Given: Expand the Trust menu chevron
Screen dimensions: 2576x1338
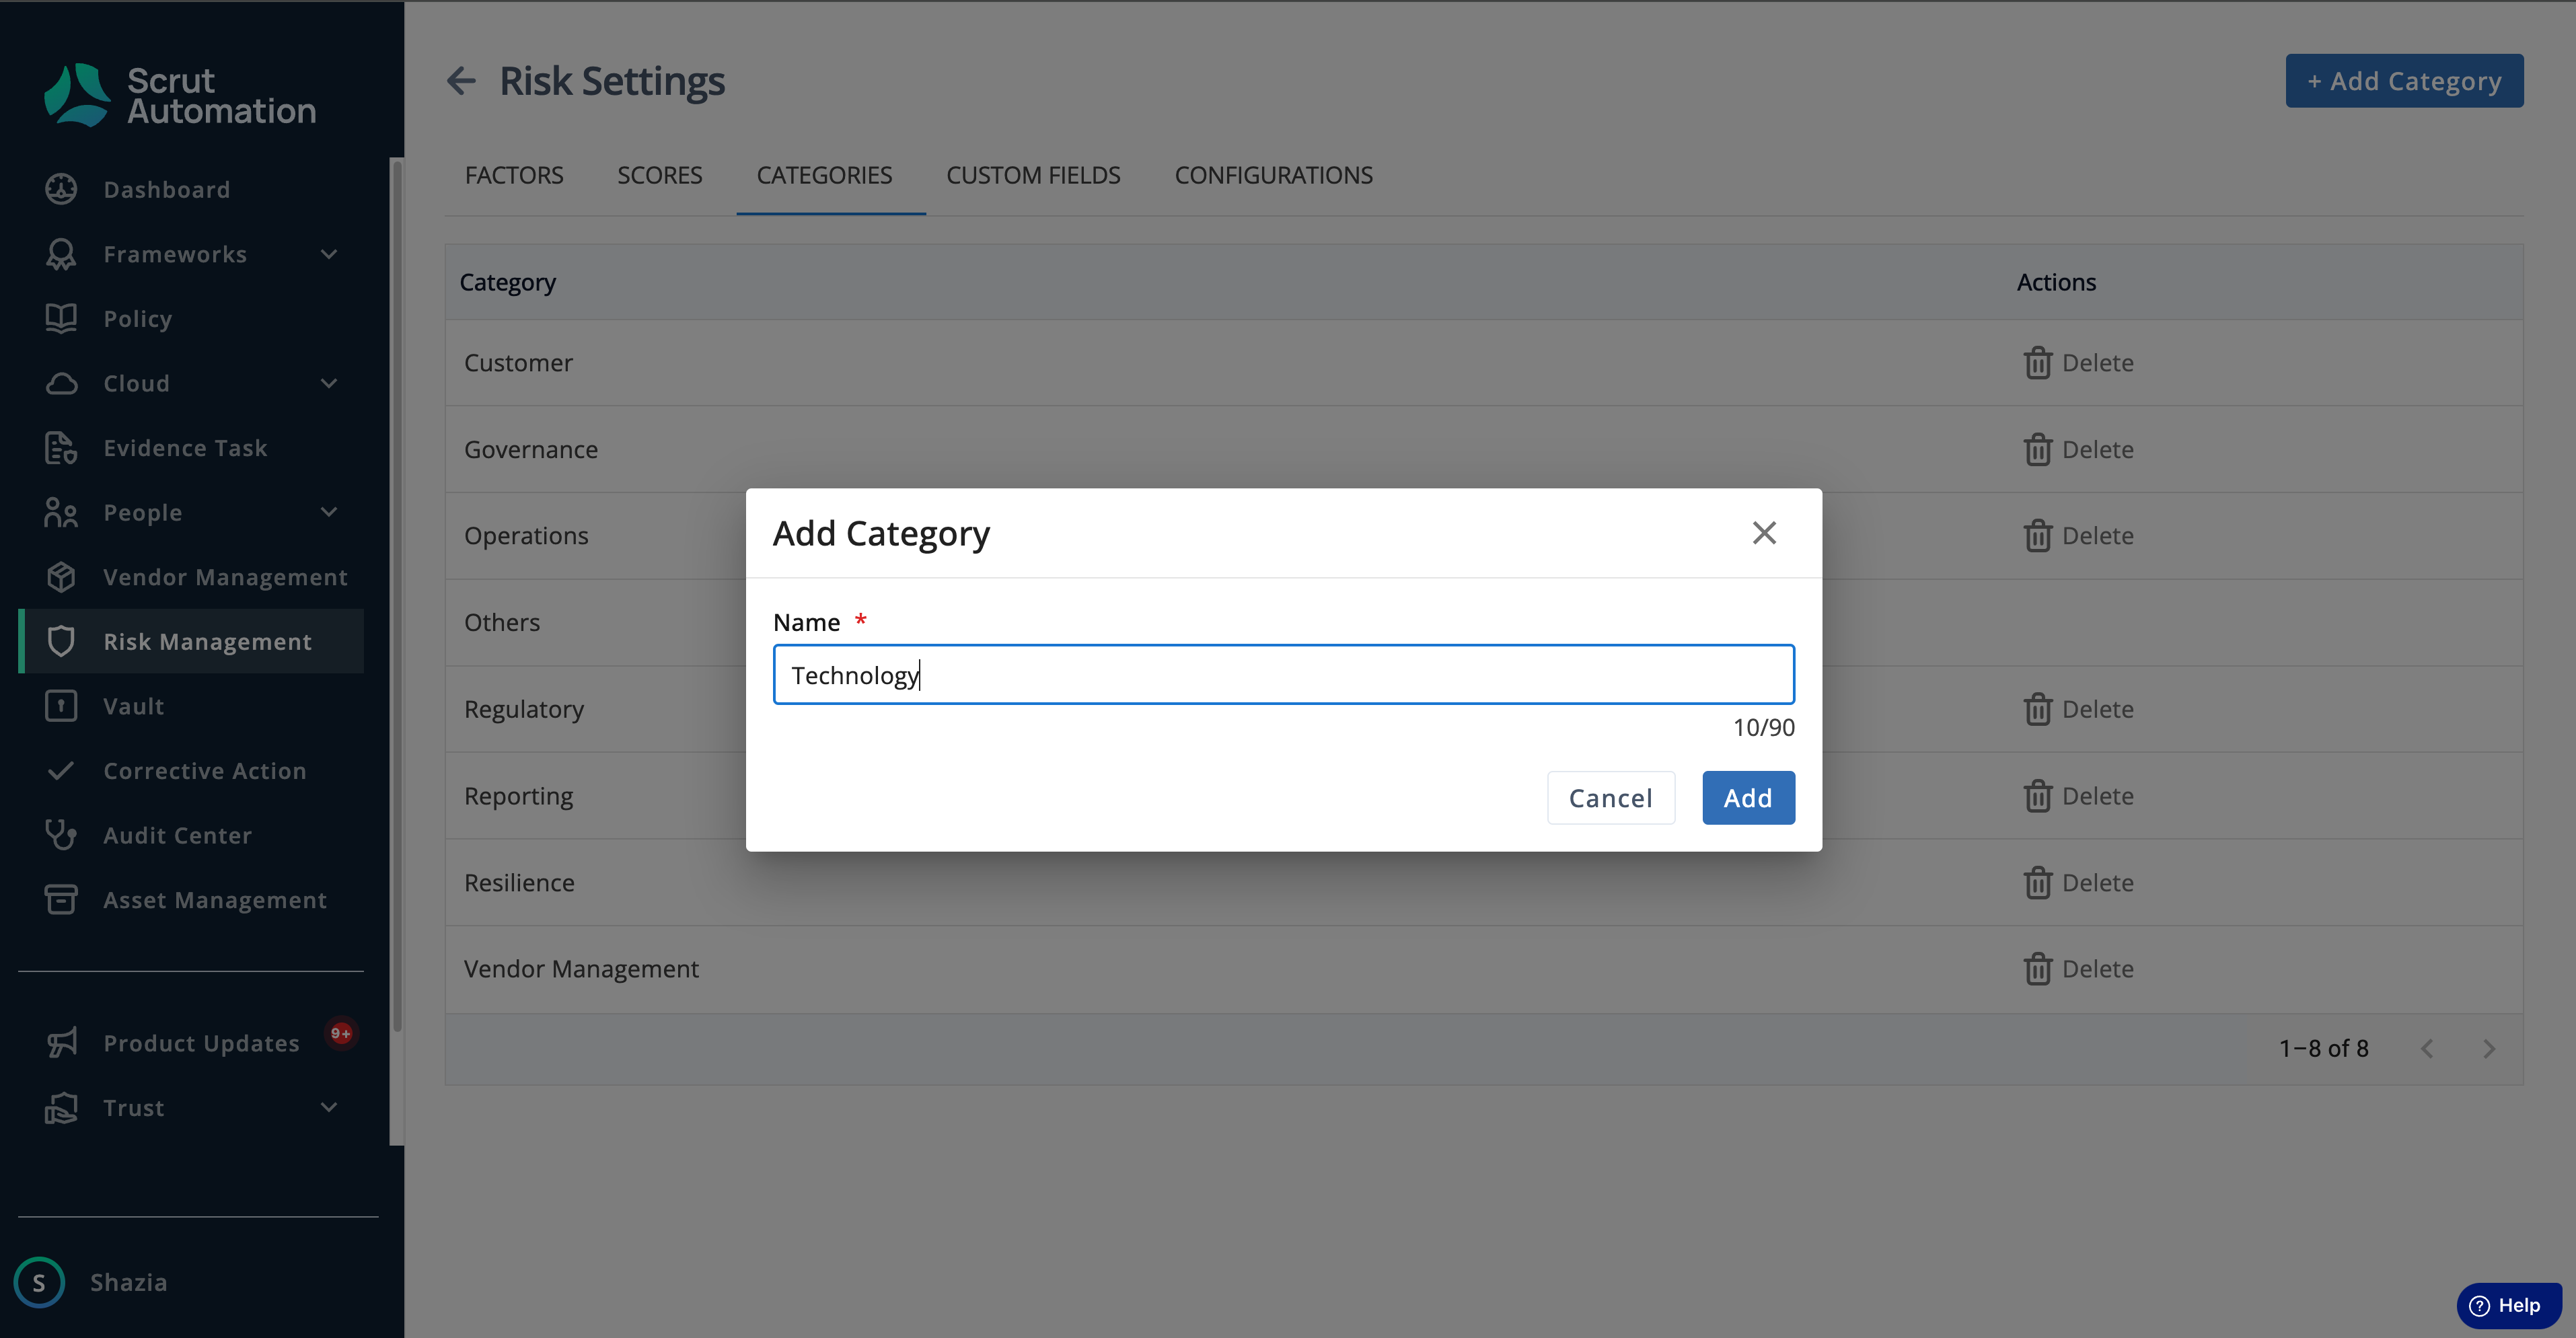Looking at the screenshot, I should [x=329, y=1107].
